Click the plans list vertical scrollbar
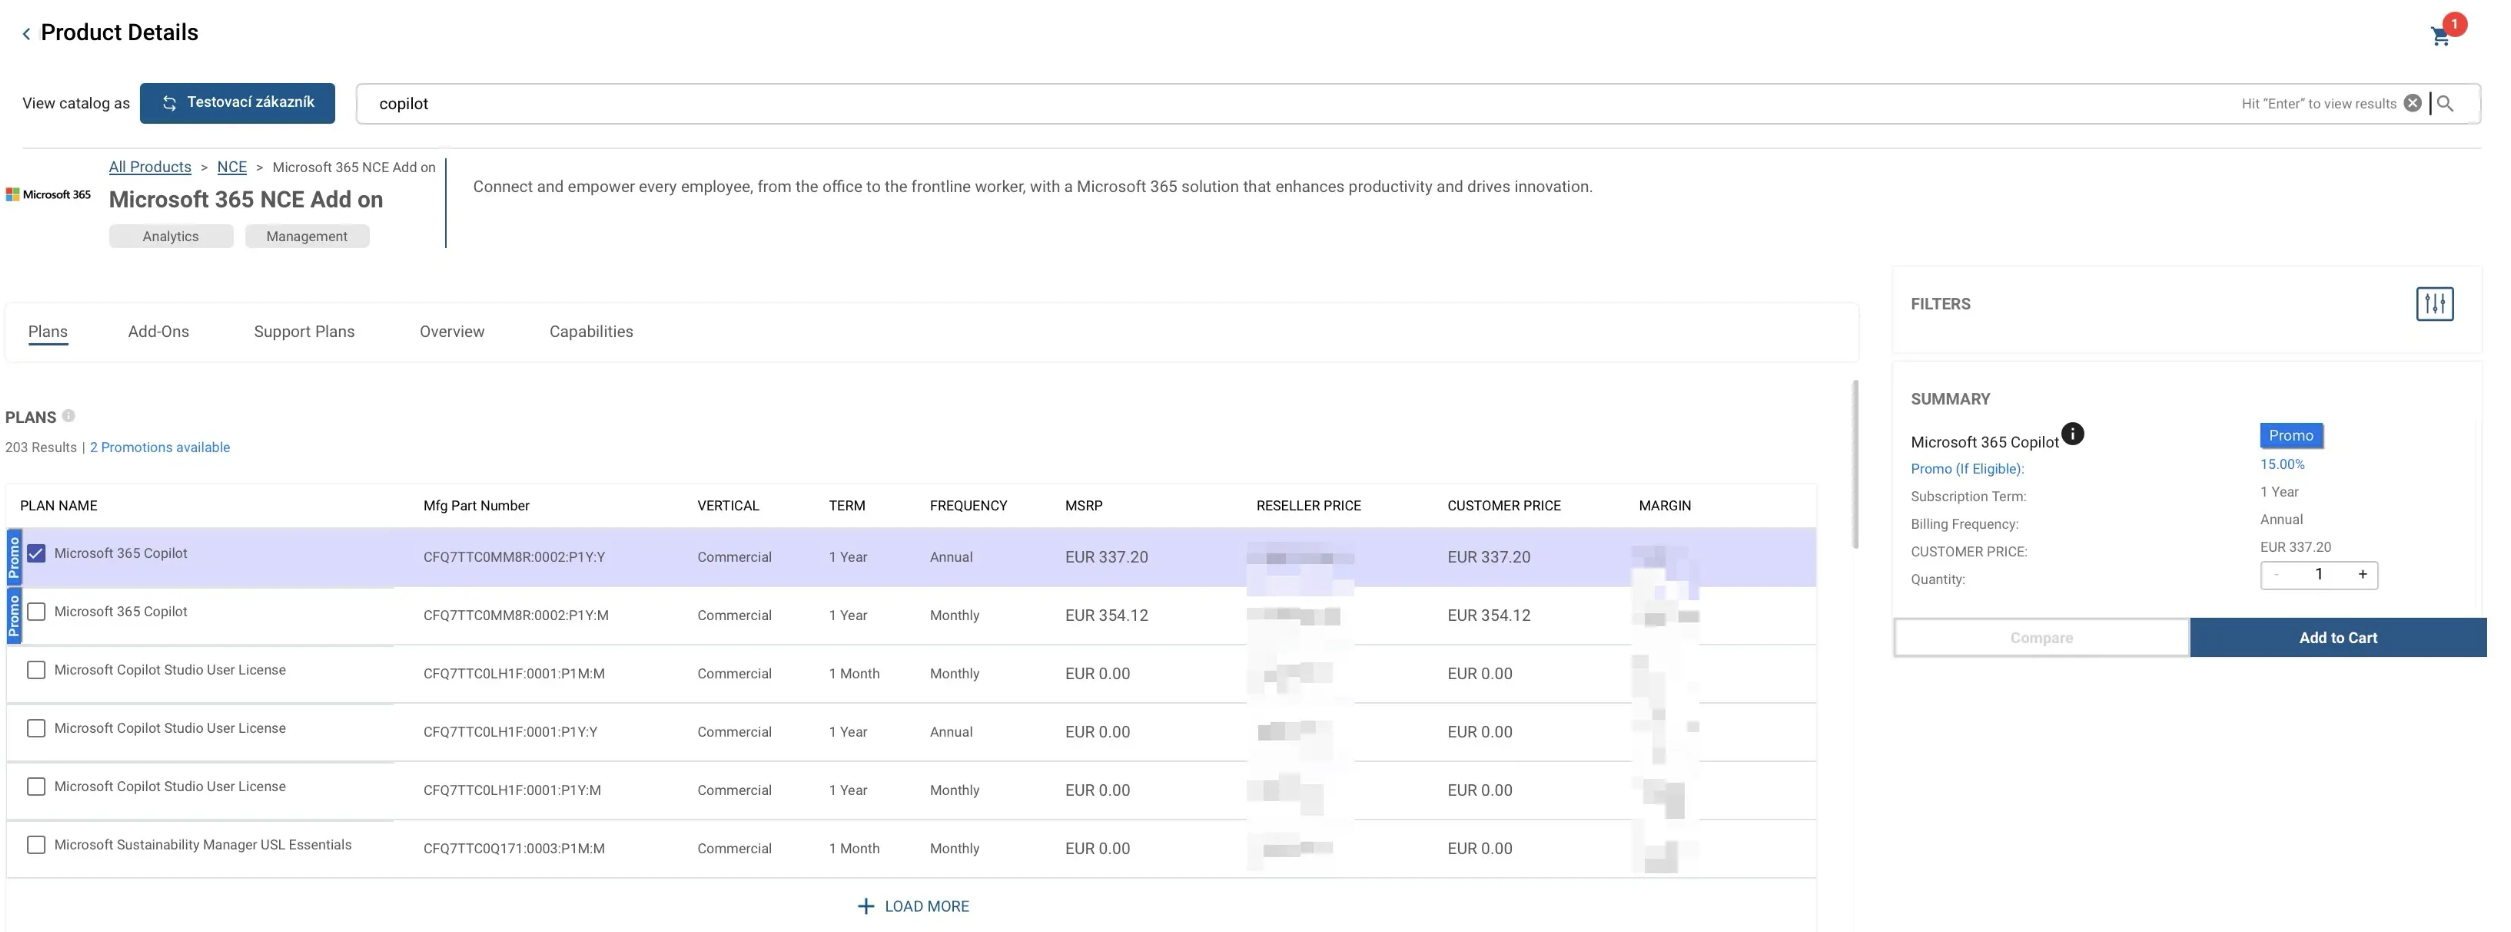Screen dimensions: 2511x932 tap(1855, 464)
